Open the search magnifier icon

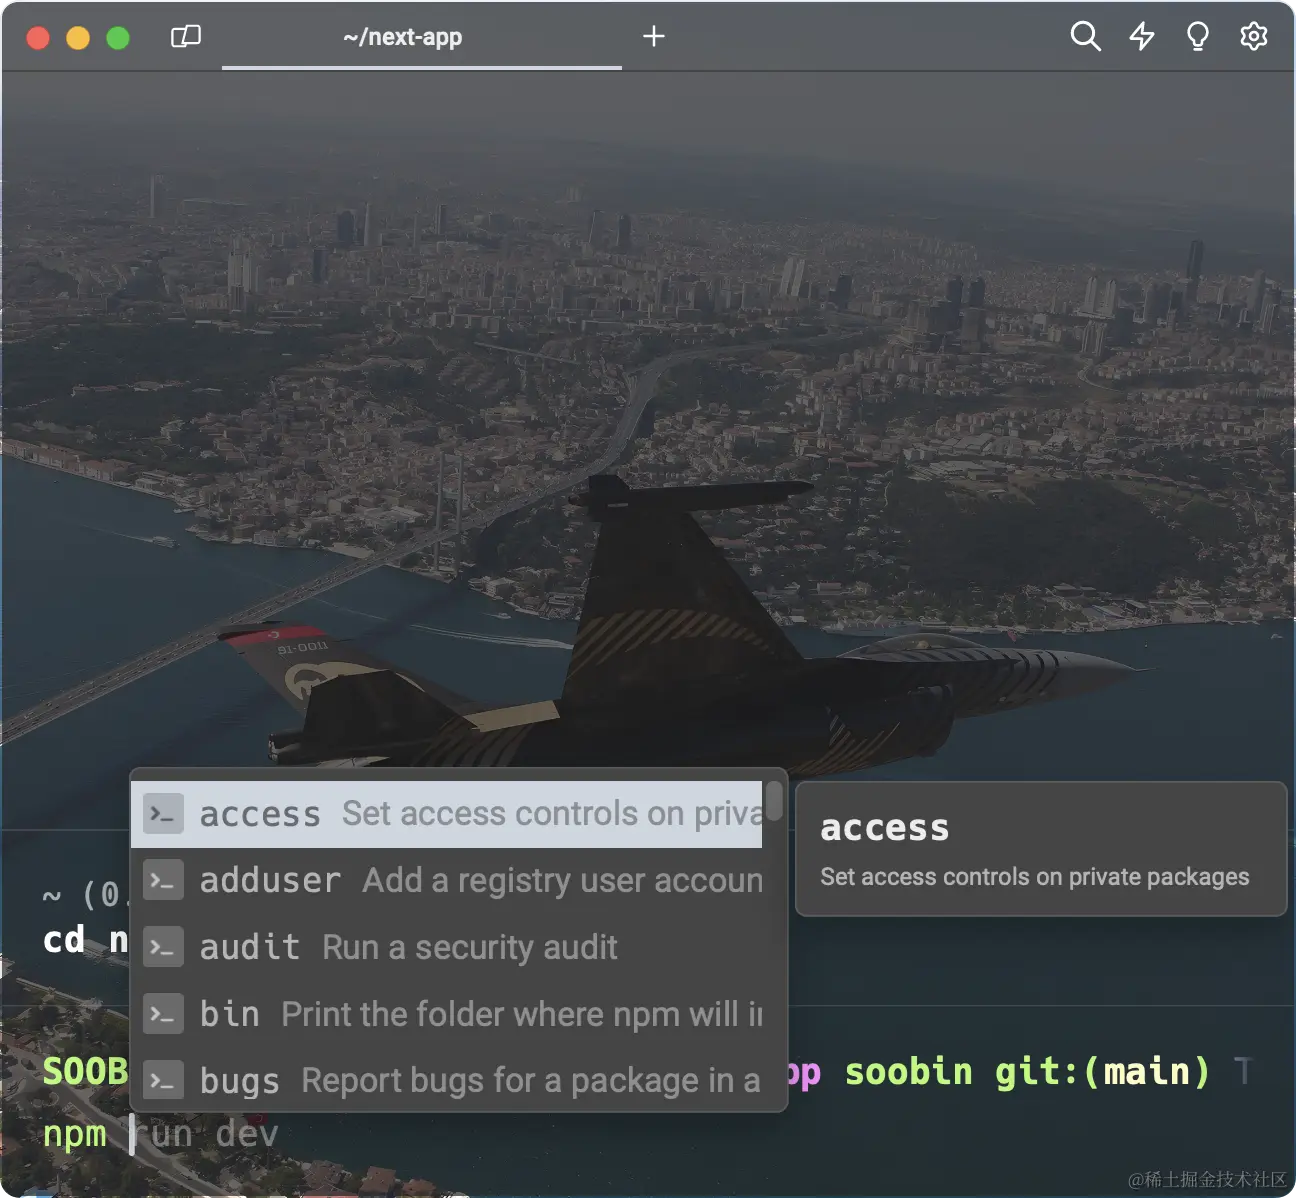(1085, 37)
